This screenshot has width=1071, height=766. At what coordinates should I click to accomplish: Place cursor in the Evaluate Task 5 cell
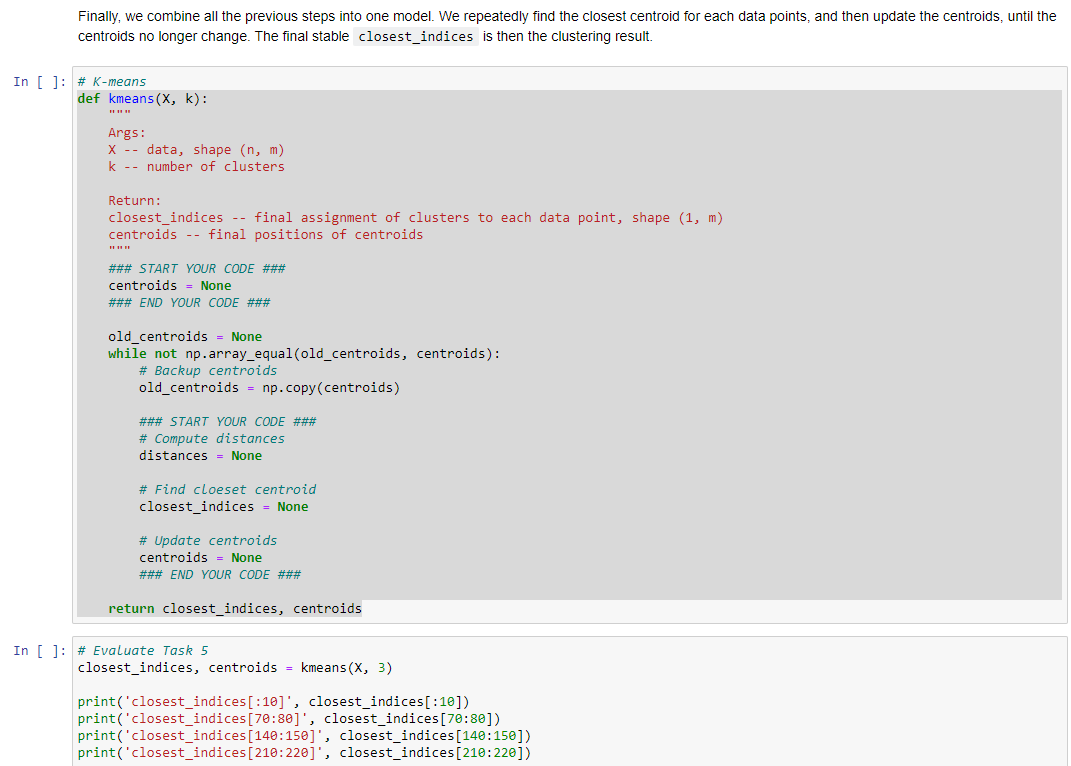400,700
